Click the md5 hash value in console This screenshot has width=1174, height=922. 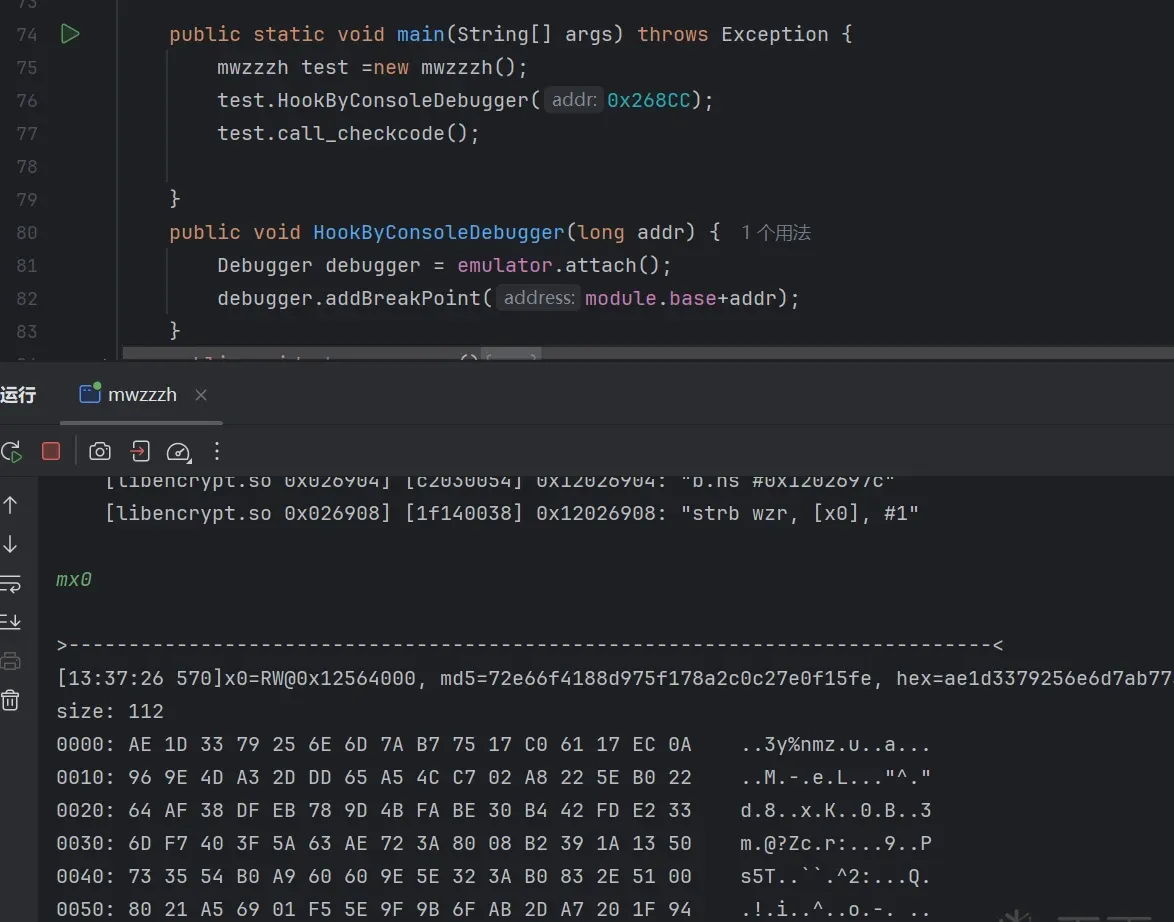tap(679, 679)
